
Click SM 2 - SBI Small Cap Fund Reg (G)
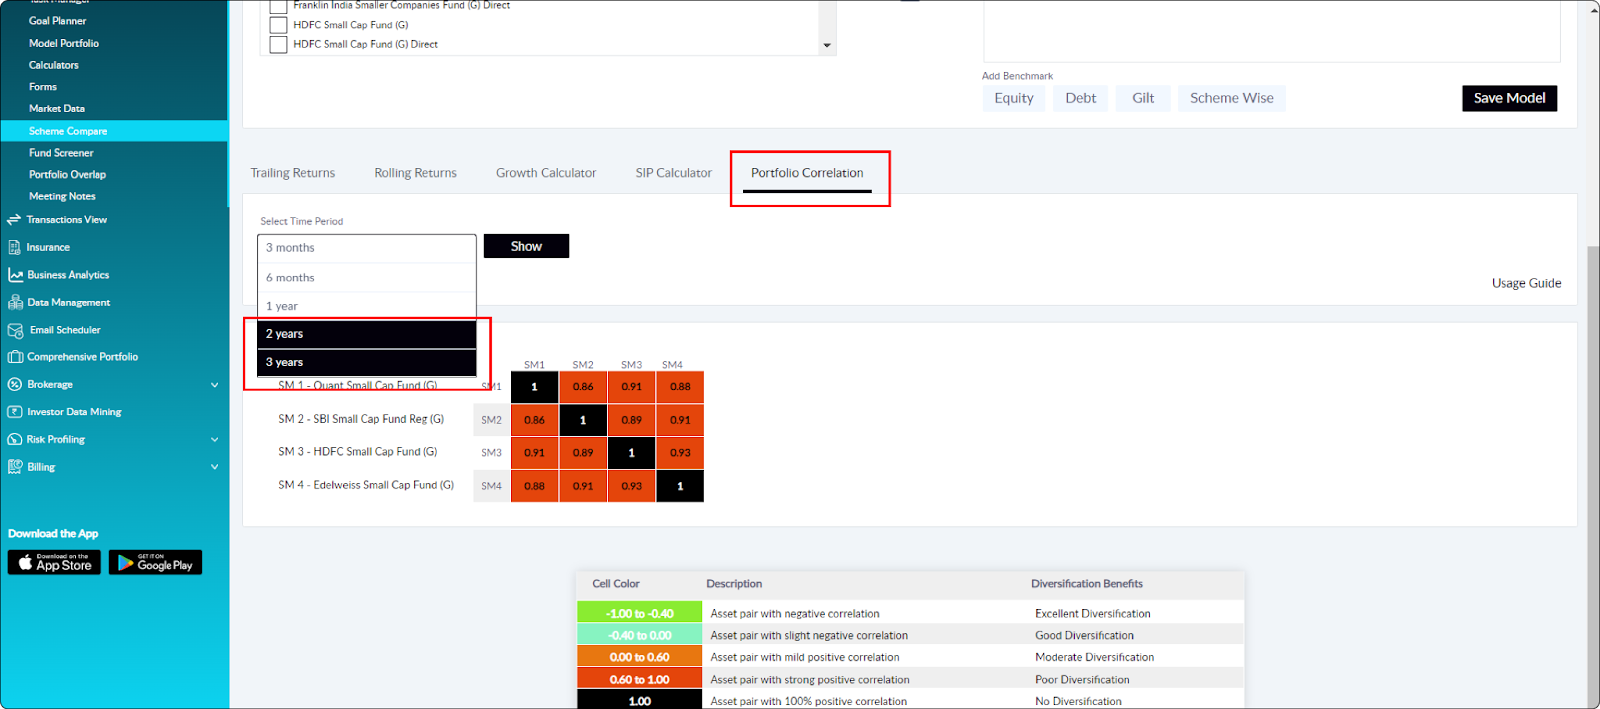pos(361,419)
